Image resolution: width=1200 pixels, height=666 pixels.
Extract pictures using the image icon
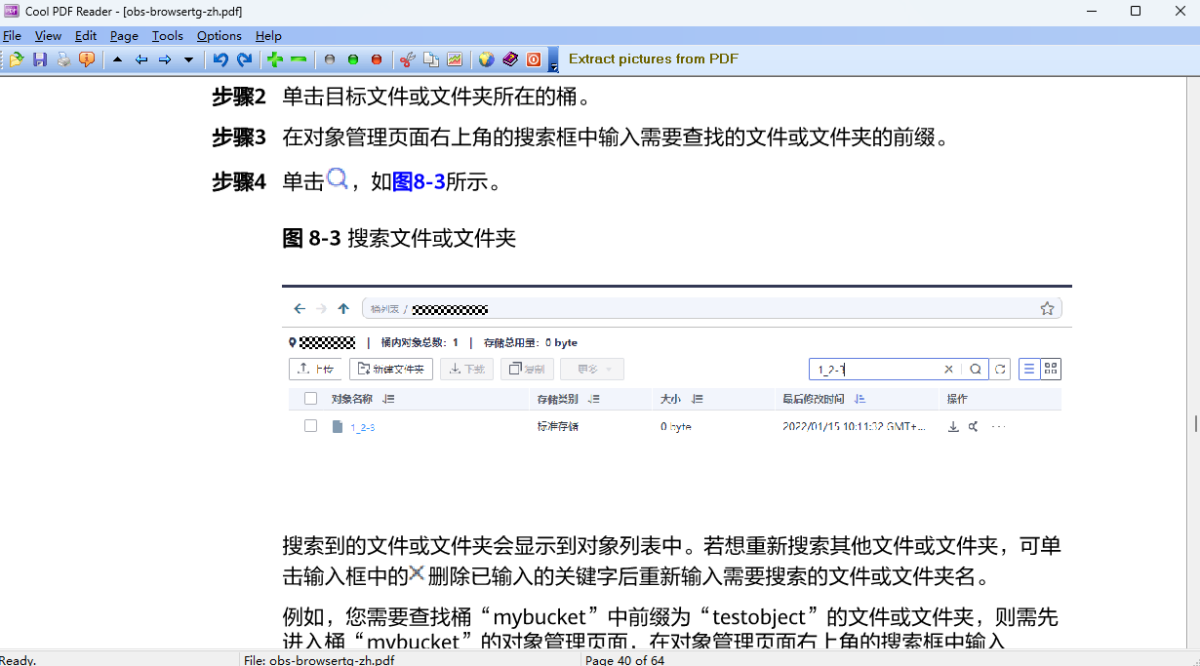click(x=453, y=59)
